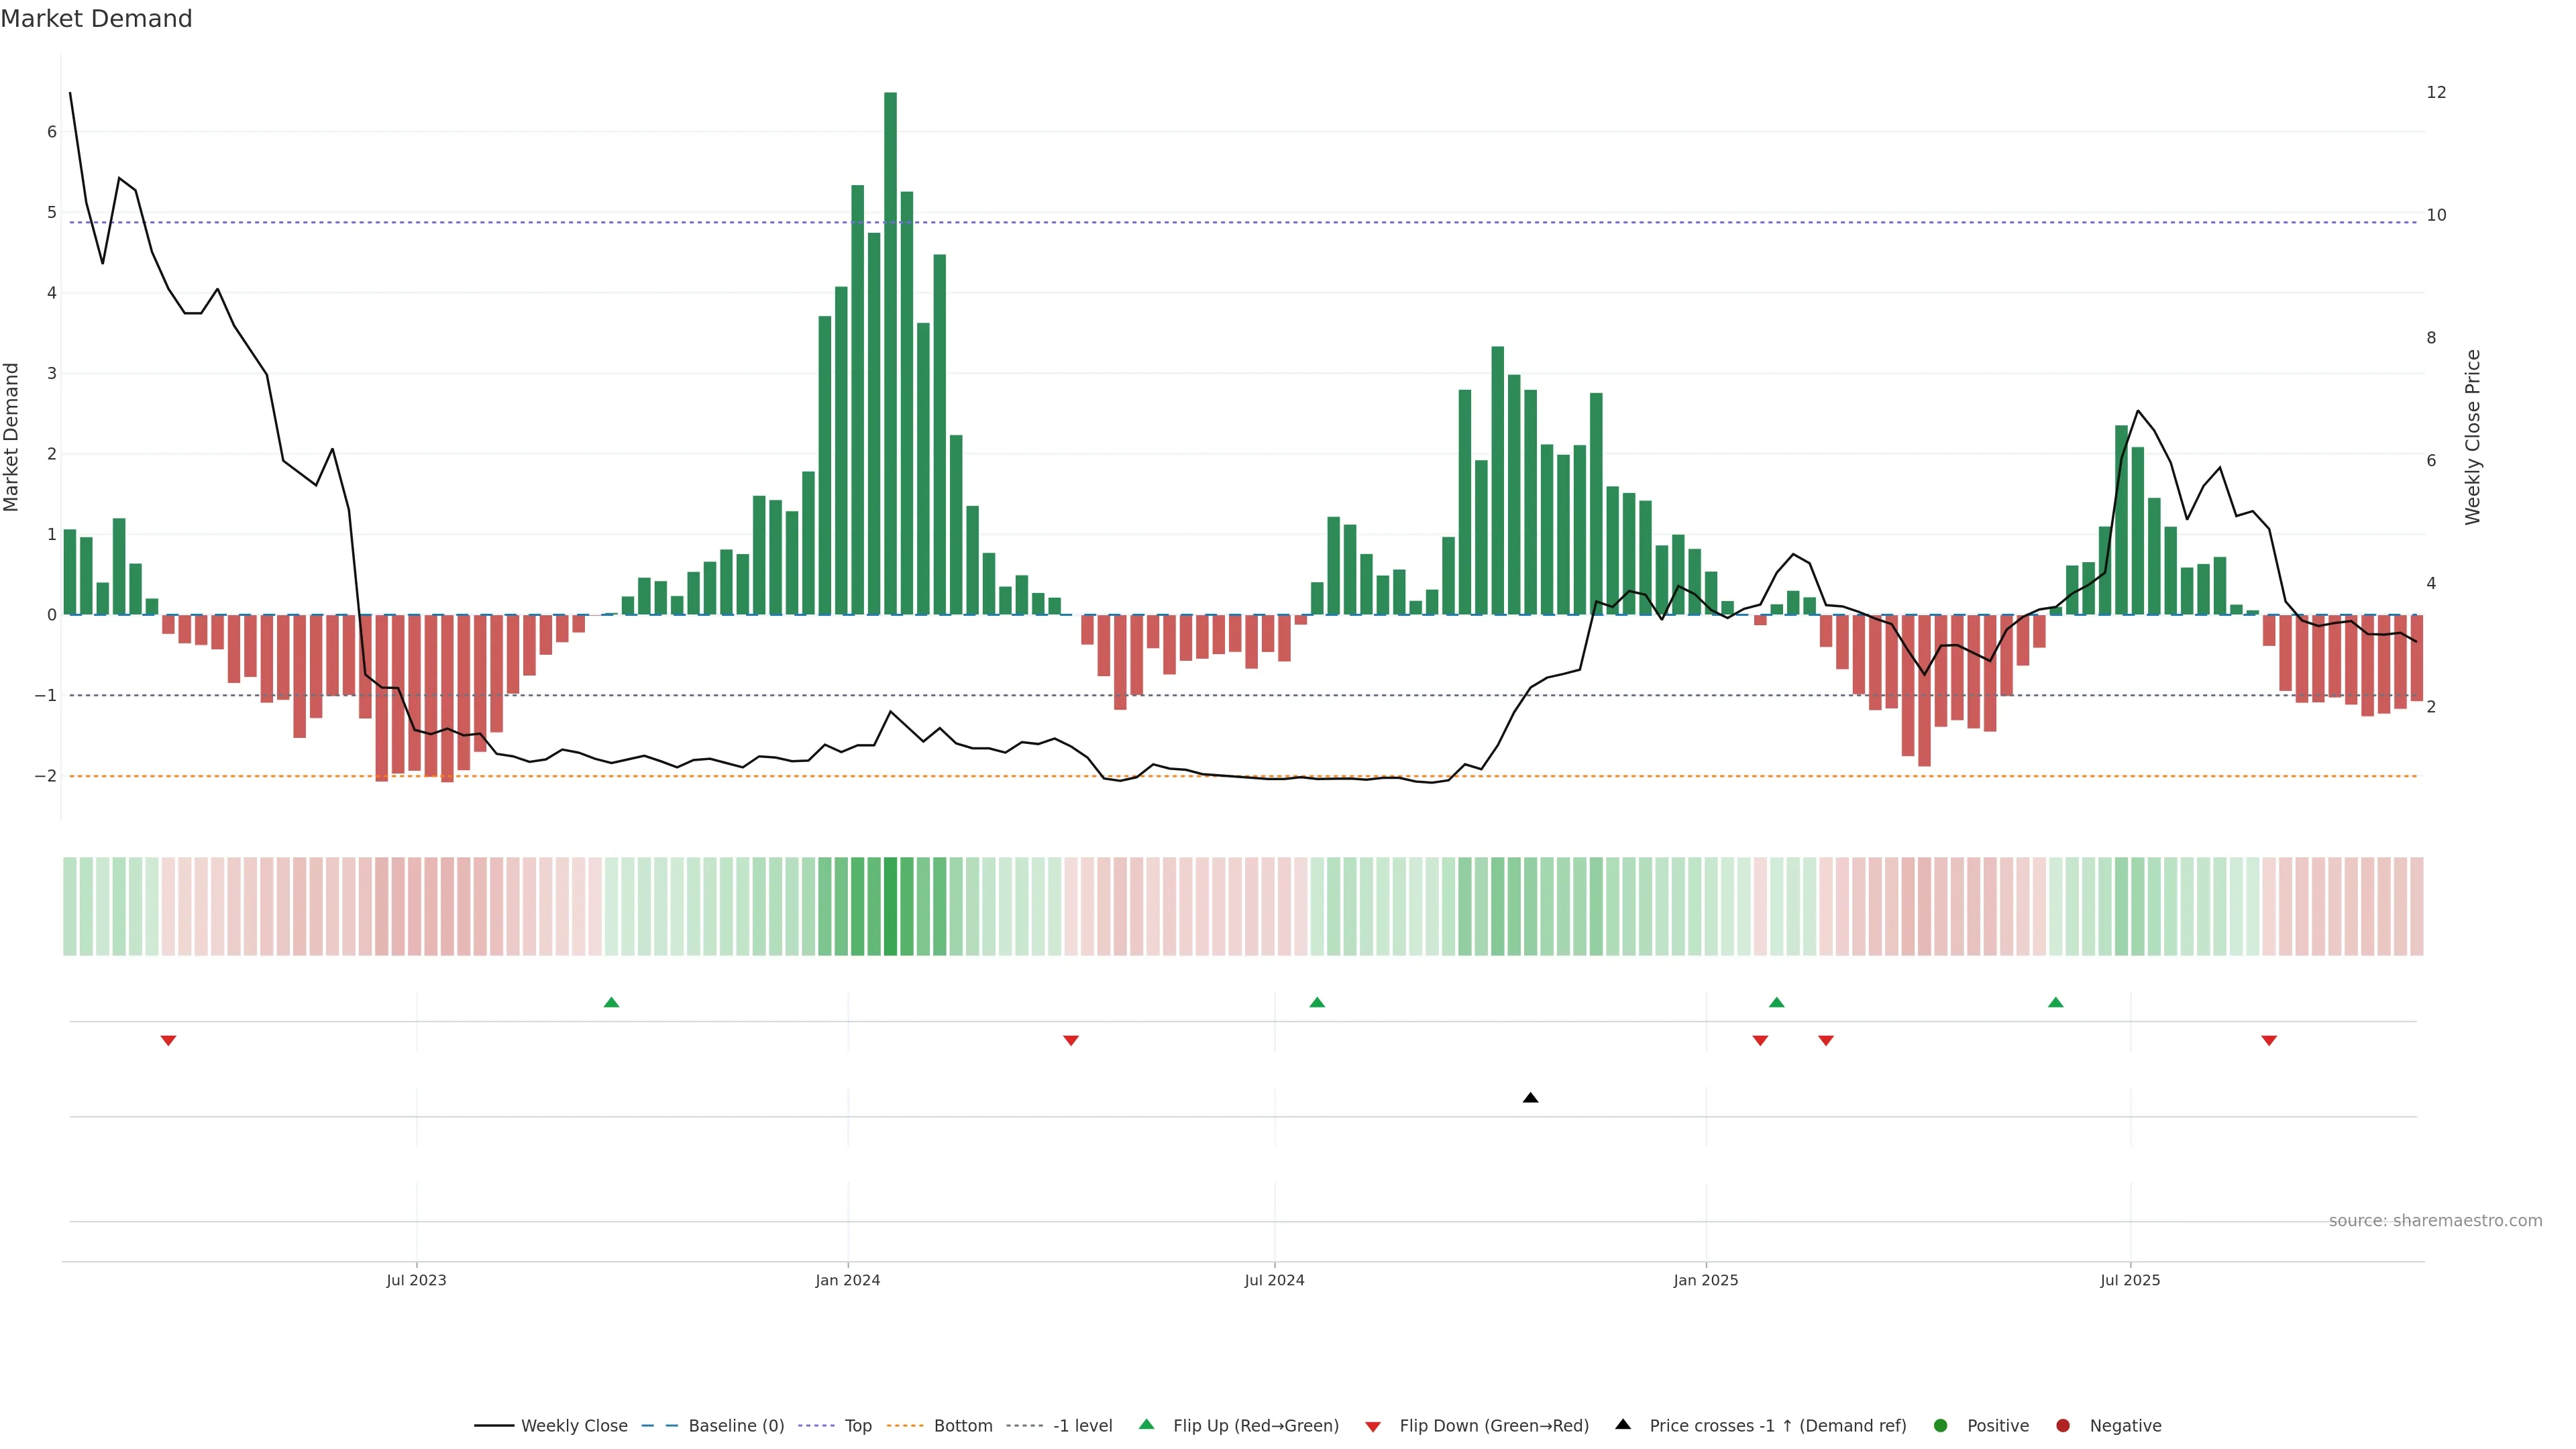2576x1449 pixels.
Task: Click the black Price crosses -1 legend triangle
Action: (1623, 1425)
